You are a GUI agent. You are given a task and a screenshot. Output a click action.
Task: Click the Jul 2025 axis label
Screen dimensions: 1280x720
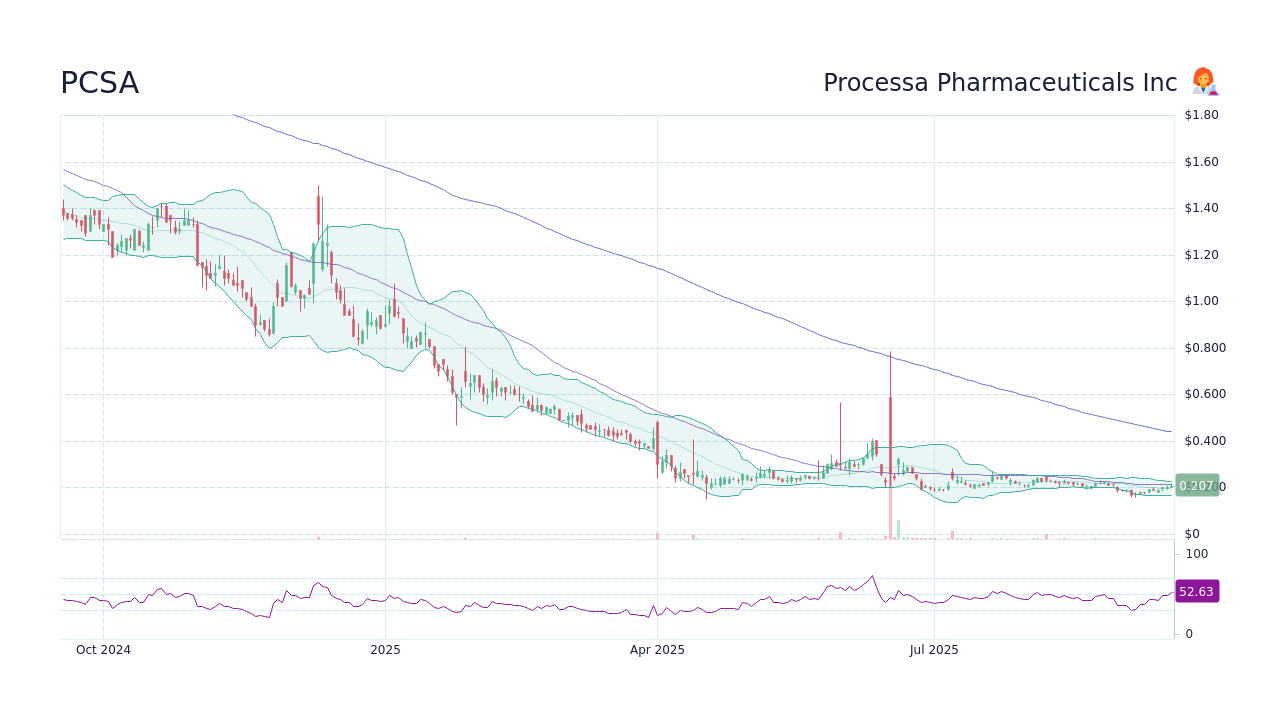[x=934, y=650]
